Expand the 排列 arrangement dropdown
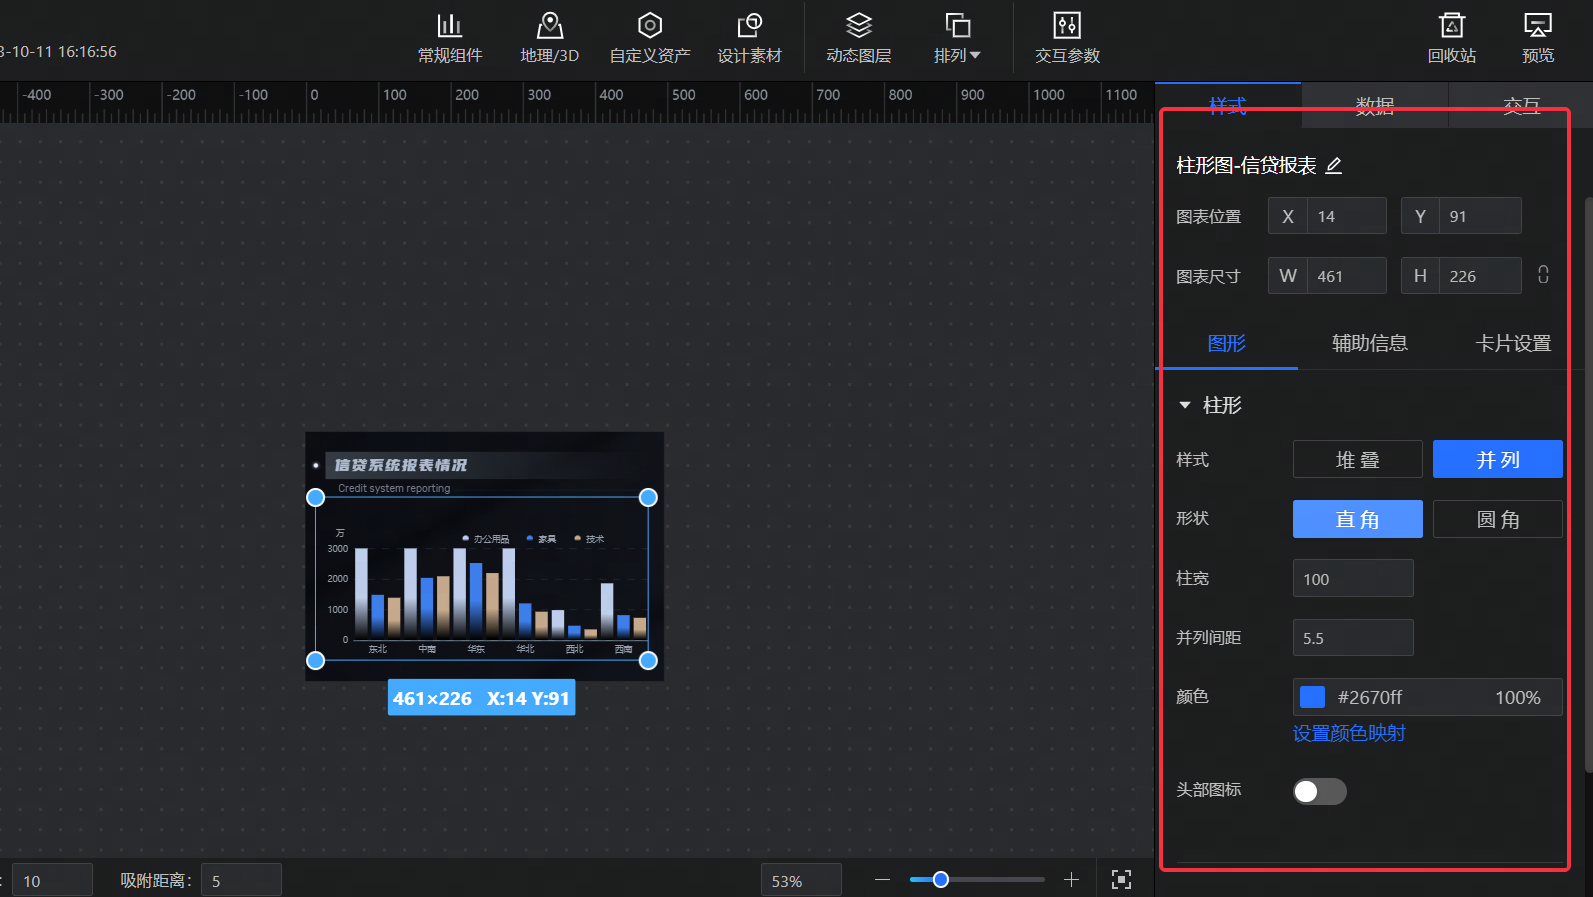The width and height of the screenshot is (1593, 897). 957,55
